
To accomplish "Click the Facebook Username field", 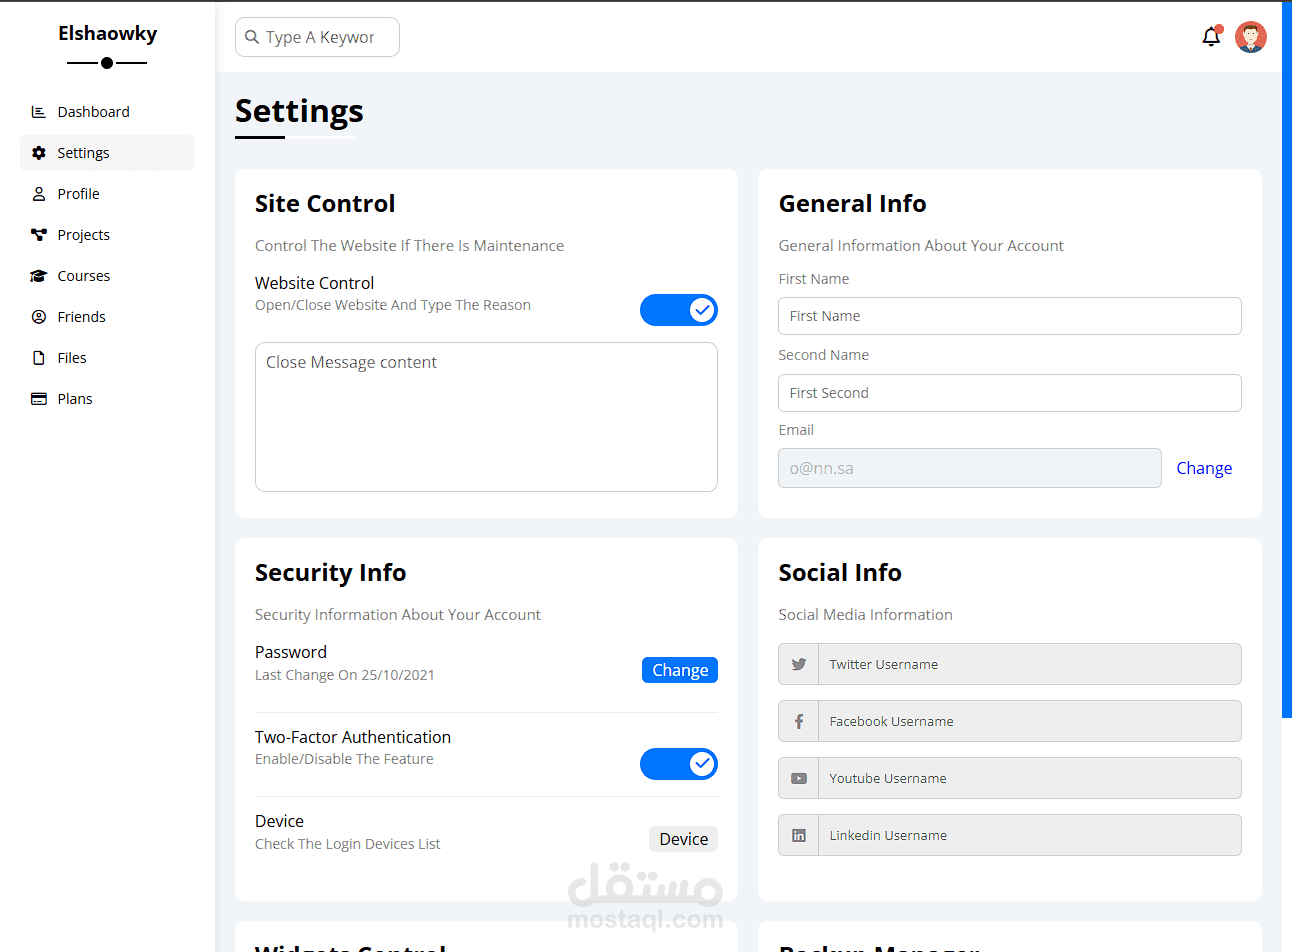I will coord(1030,721).
